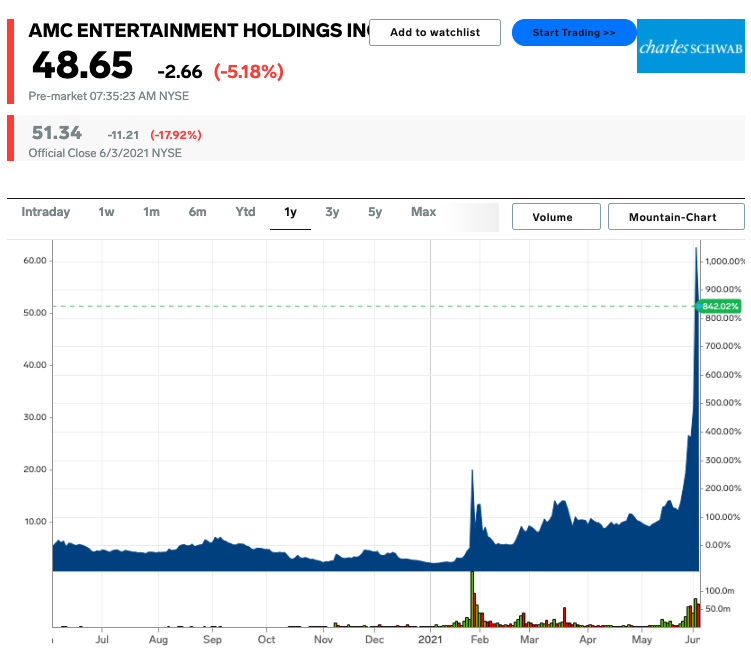Select the 6m time range
751x651 pixels.
197,212
